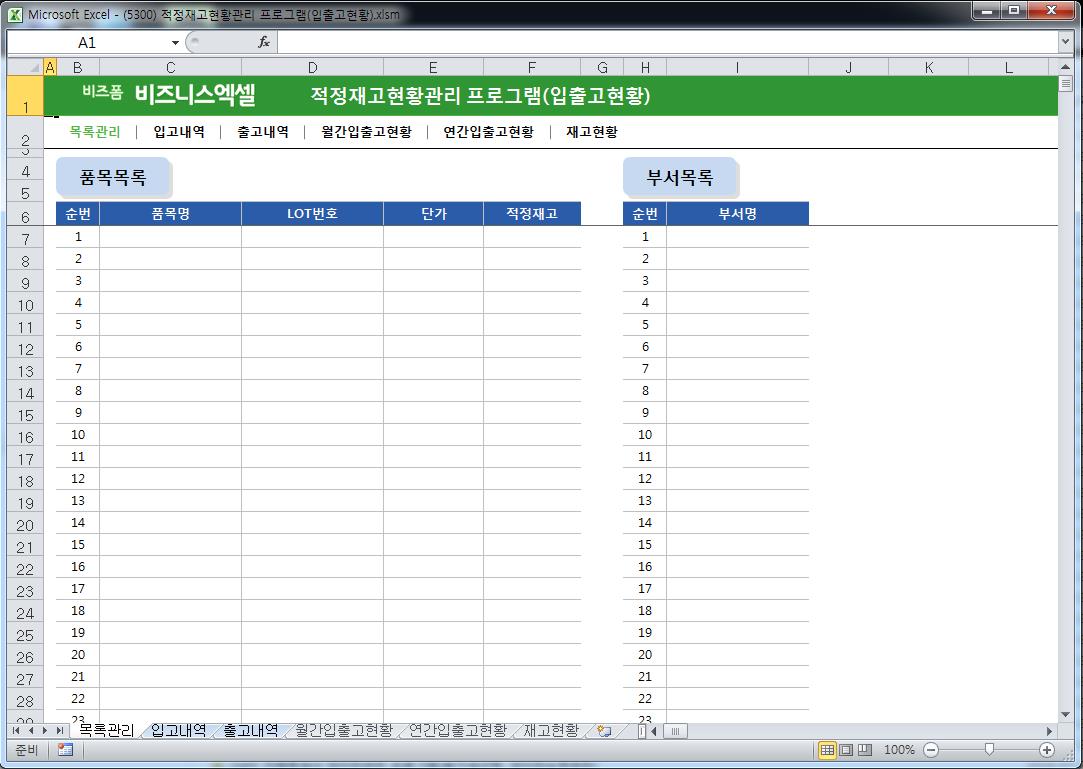The width and height of the screenshot is (1083, 769).
Task: Click the Name Box showing A1
Action: (88, 43)
